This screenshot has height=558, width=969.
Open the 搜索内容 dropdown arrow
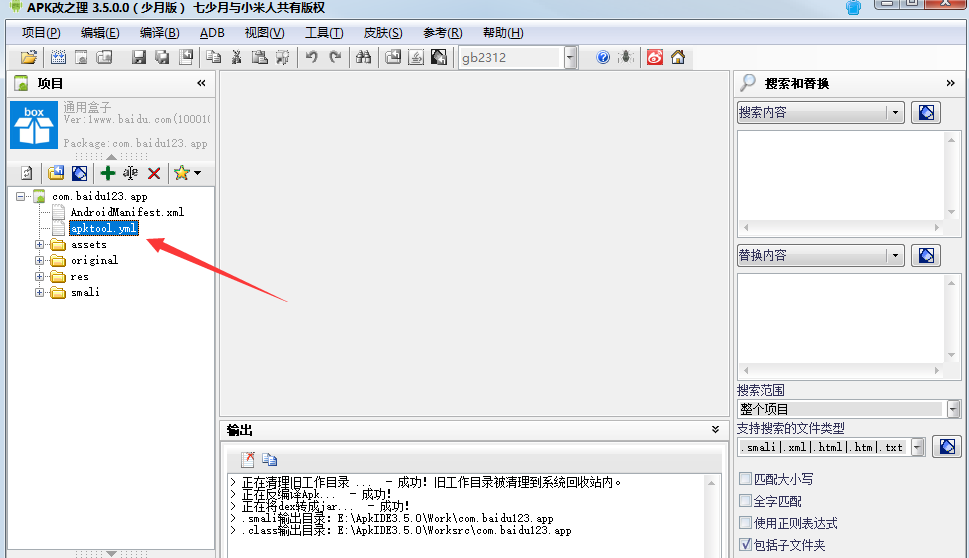[895, 112]
